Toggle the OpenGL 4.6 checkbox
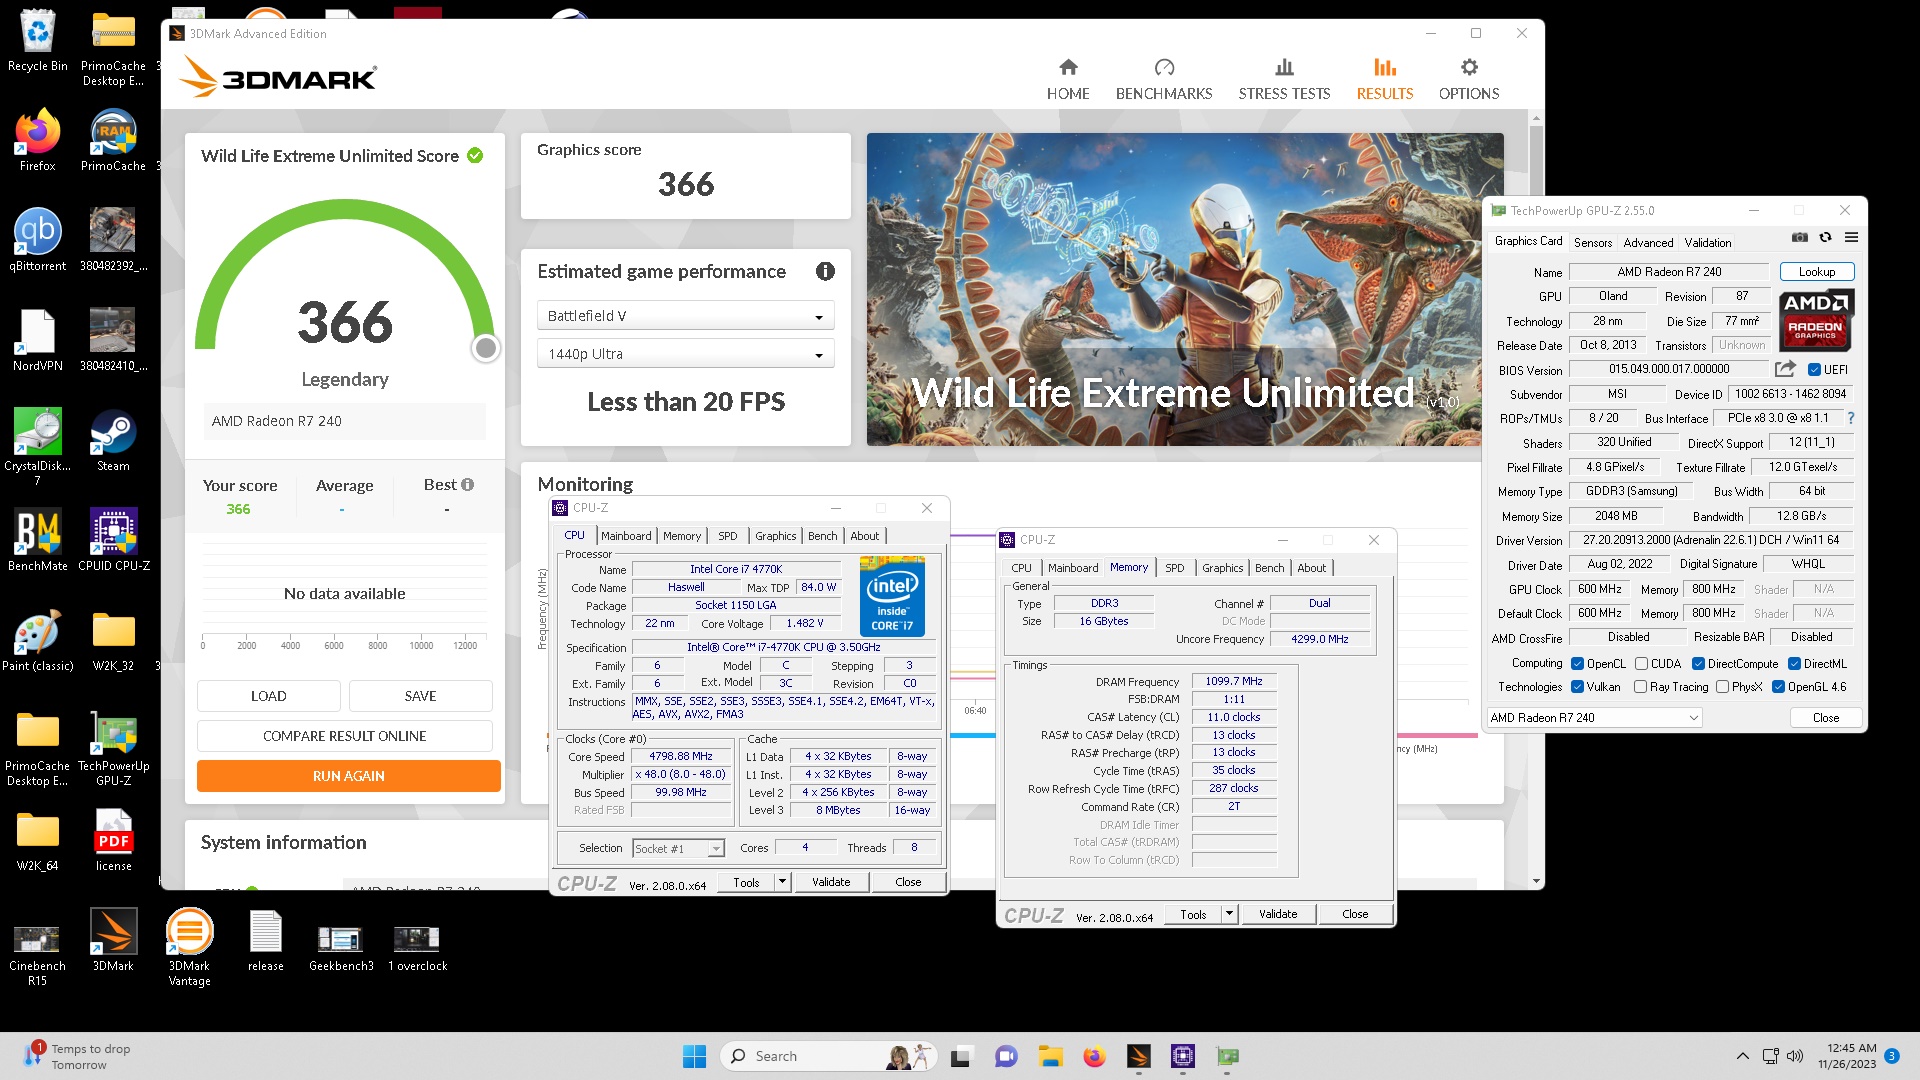The image size is (1920, 1080). coord(1778,687)
